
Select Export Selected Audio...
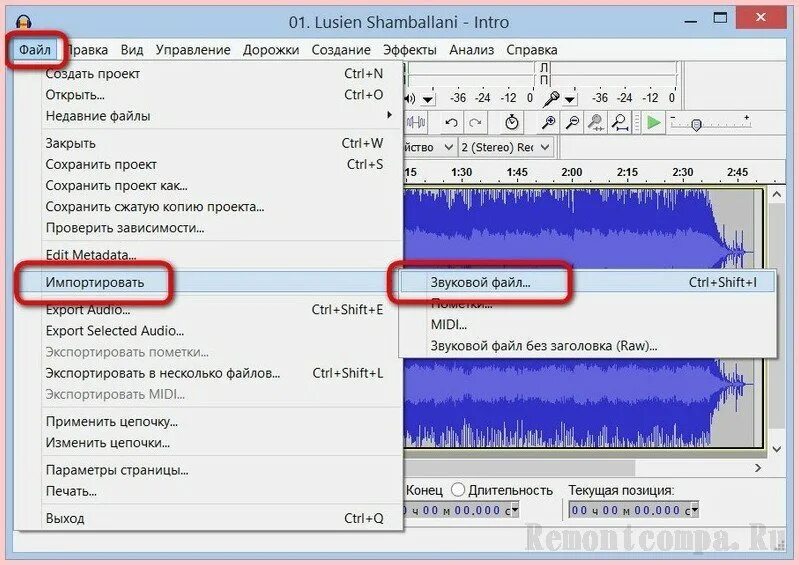[209, 331]
